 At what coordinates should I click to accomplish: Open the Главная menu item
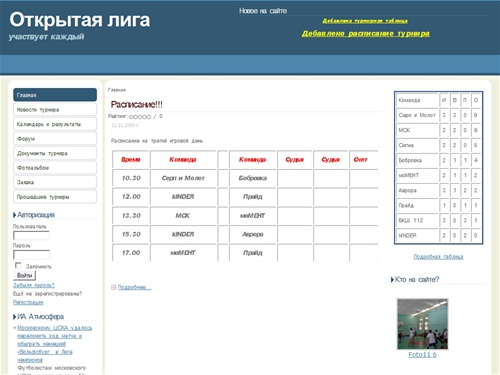pos(55,95)
